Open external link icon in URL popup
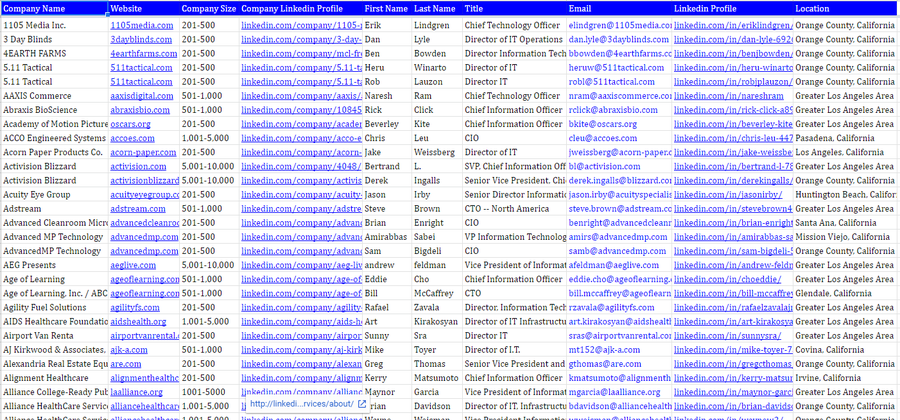 pos(362,404)
